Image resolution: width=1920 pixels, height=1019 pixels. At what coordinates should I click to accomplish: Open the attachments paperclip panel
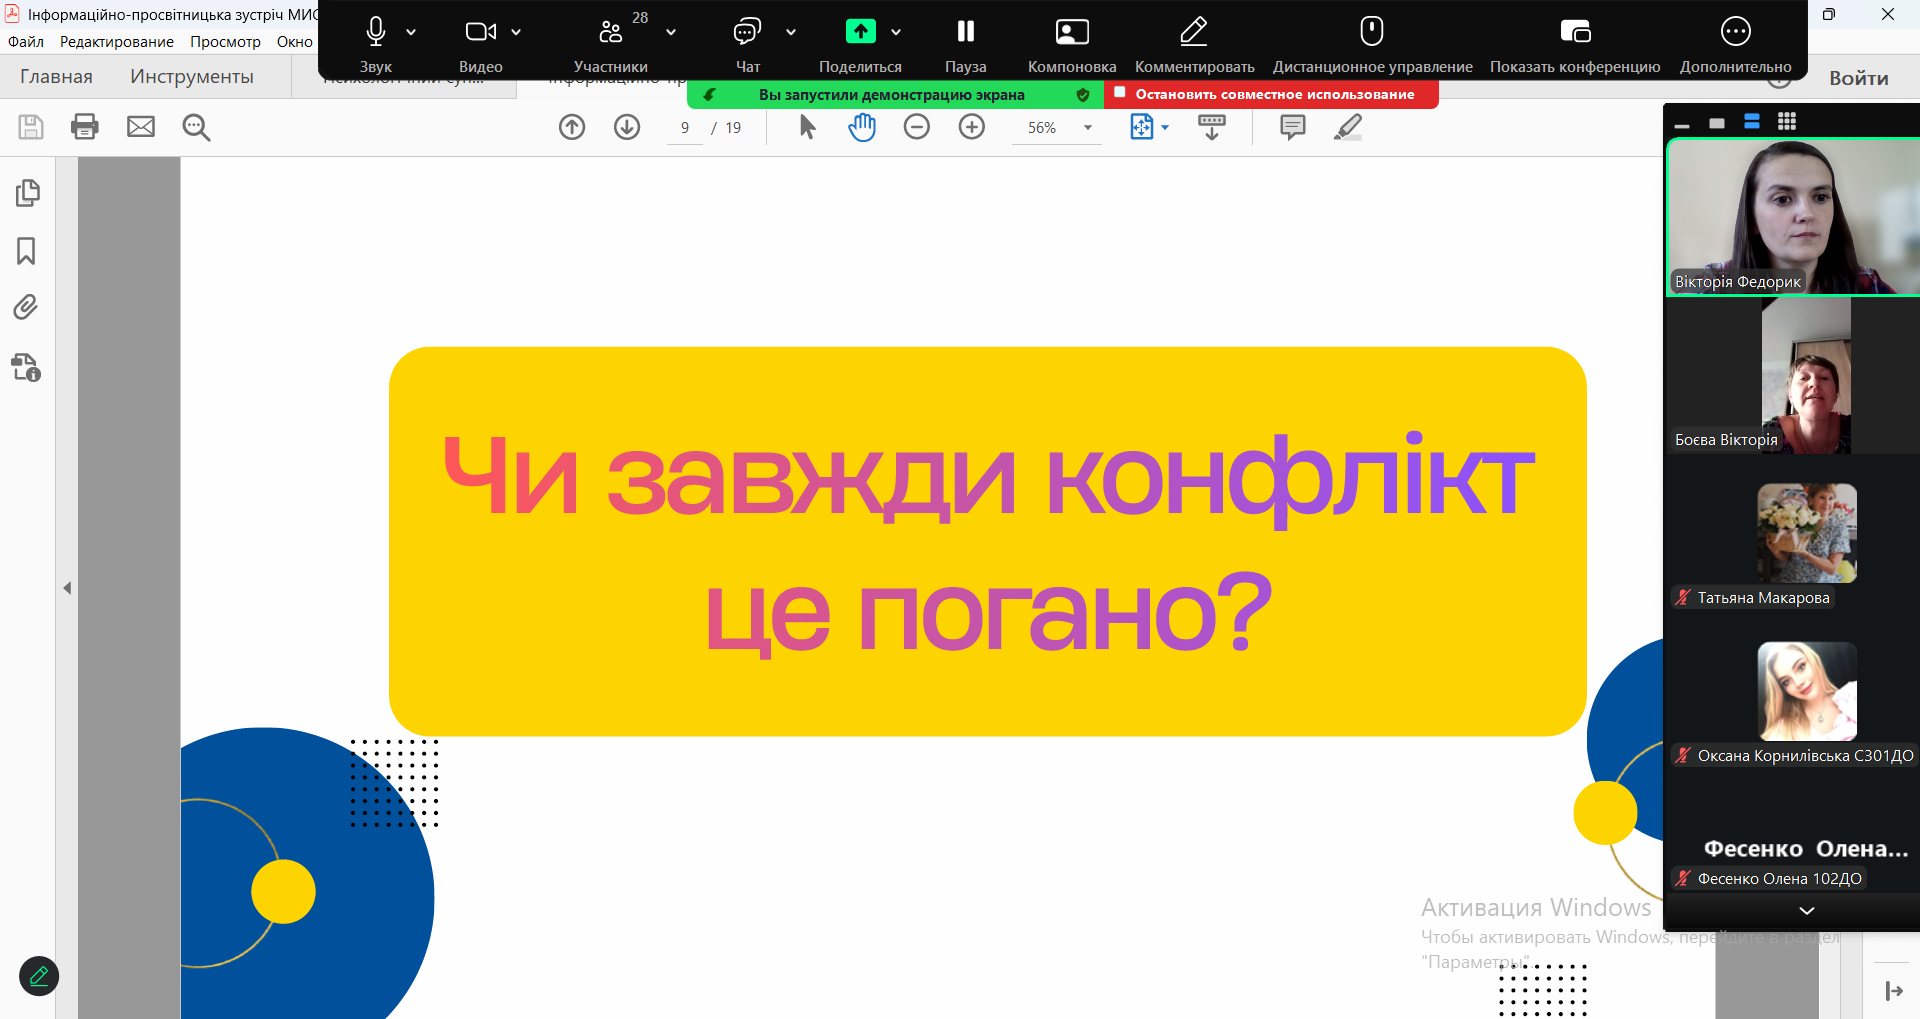[x=27, y=307]
